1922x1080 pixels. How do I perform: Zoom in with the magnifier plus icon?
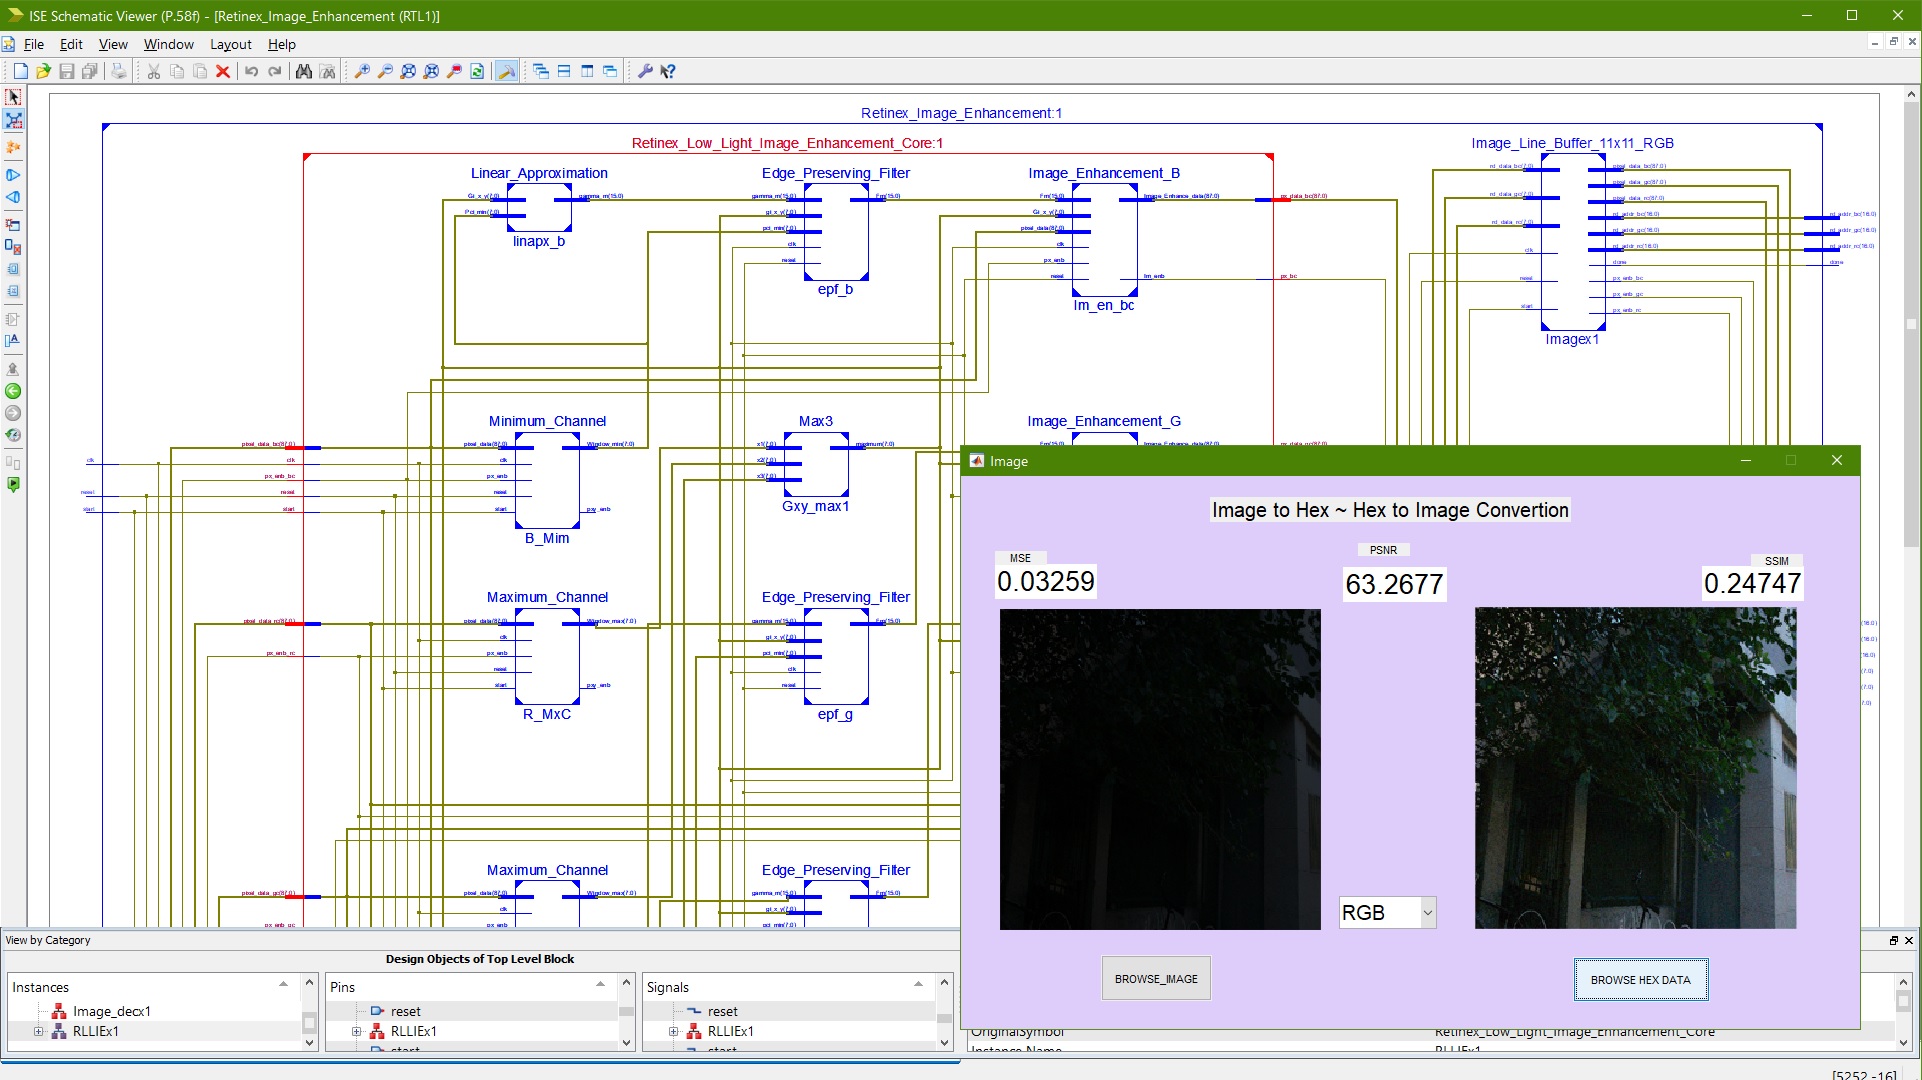362,71
